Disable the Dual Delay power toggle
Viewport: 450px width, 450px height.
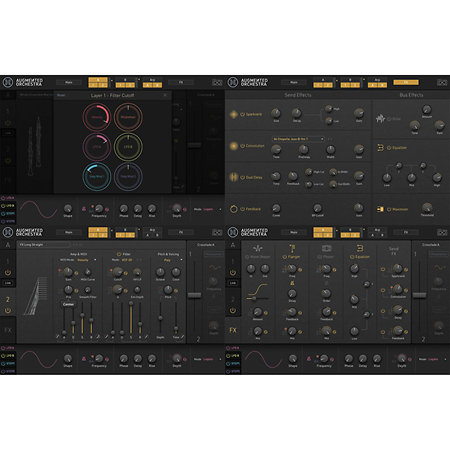click(243, 178)
